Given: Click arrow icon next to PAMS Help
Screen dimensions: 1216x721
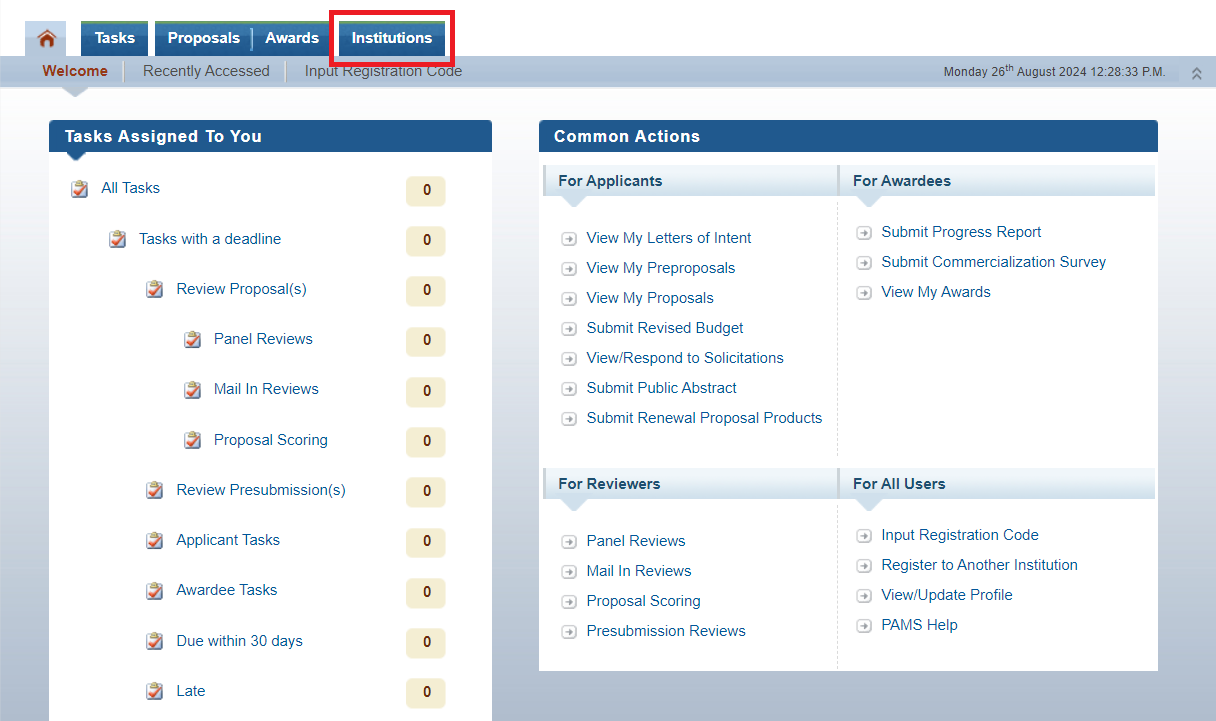Looking at the screenshot, I should [x=864, y=626].
